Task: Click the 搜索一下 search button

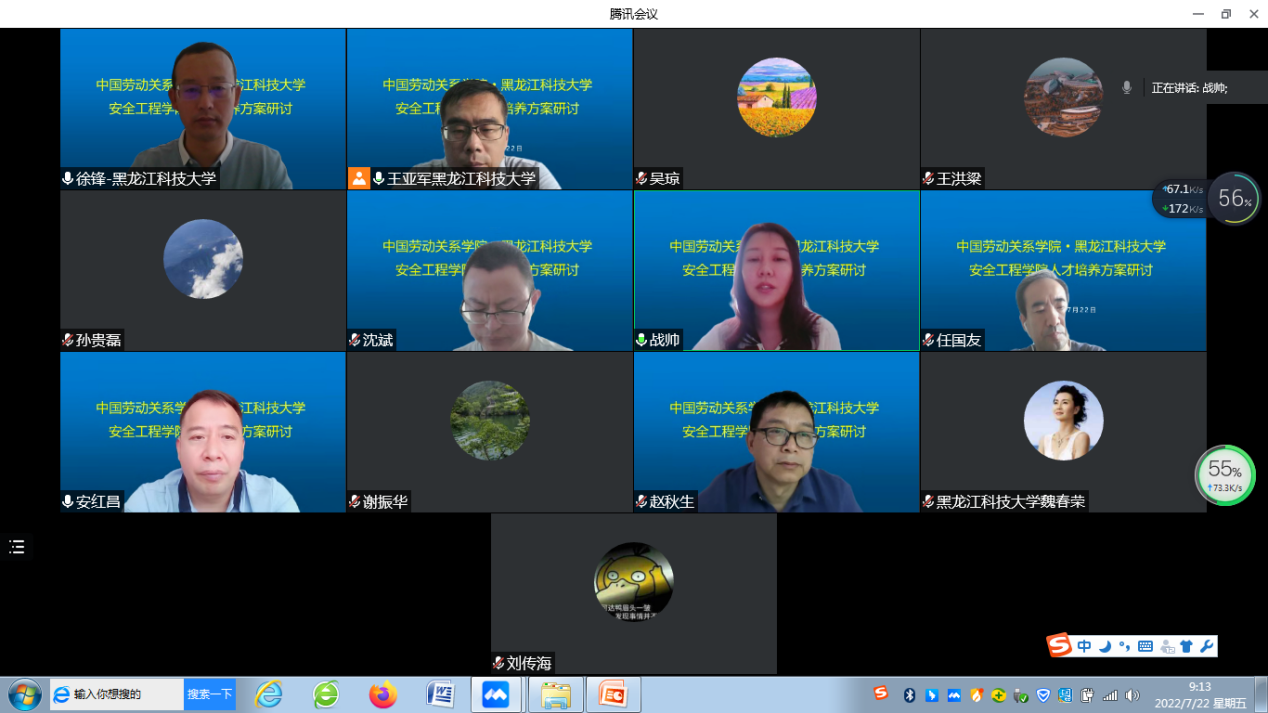Action: (x=210, y=694)
